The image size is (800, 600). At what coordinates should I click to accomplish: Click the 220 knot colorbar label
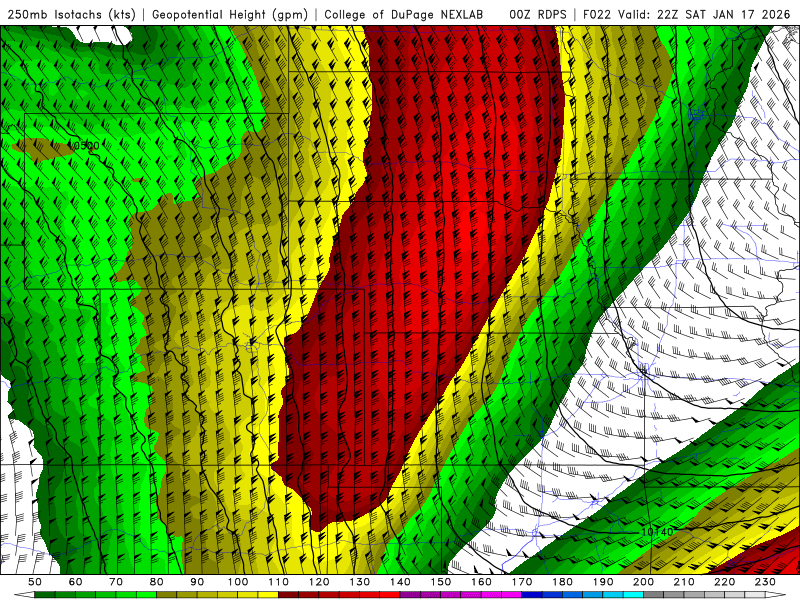724,582
